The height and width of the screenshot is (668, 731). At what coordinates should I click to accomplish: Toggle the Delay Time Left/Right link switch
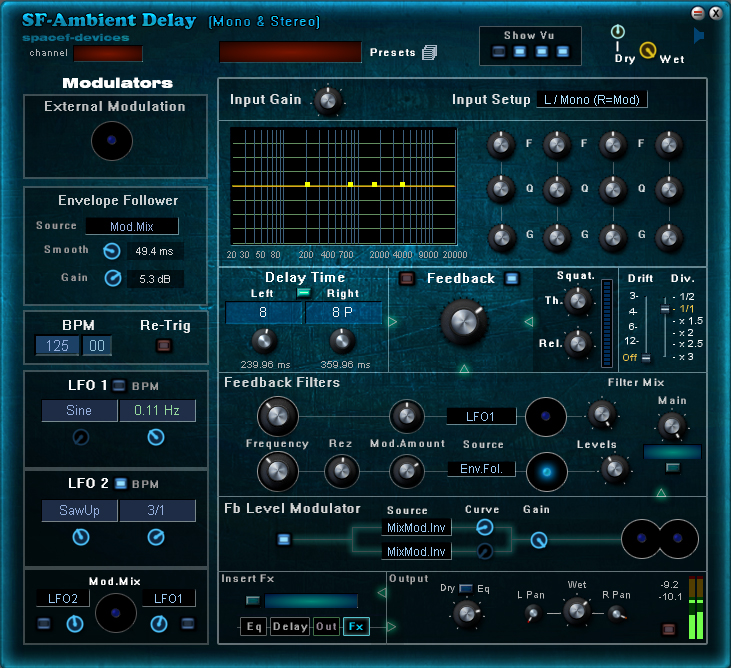(303, 293)
